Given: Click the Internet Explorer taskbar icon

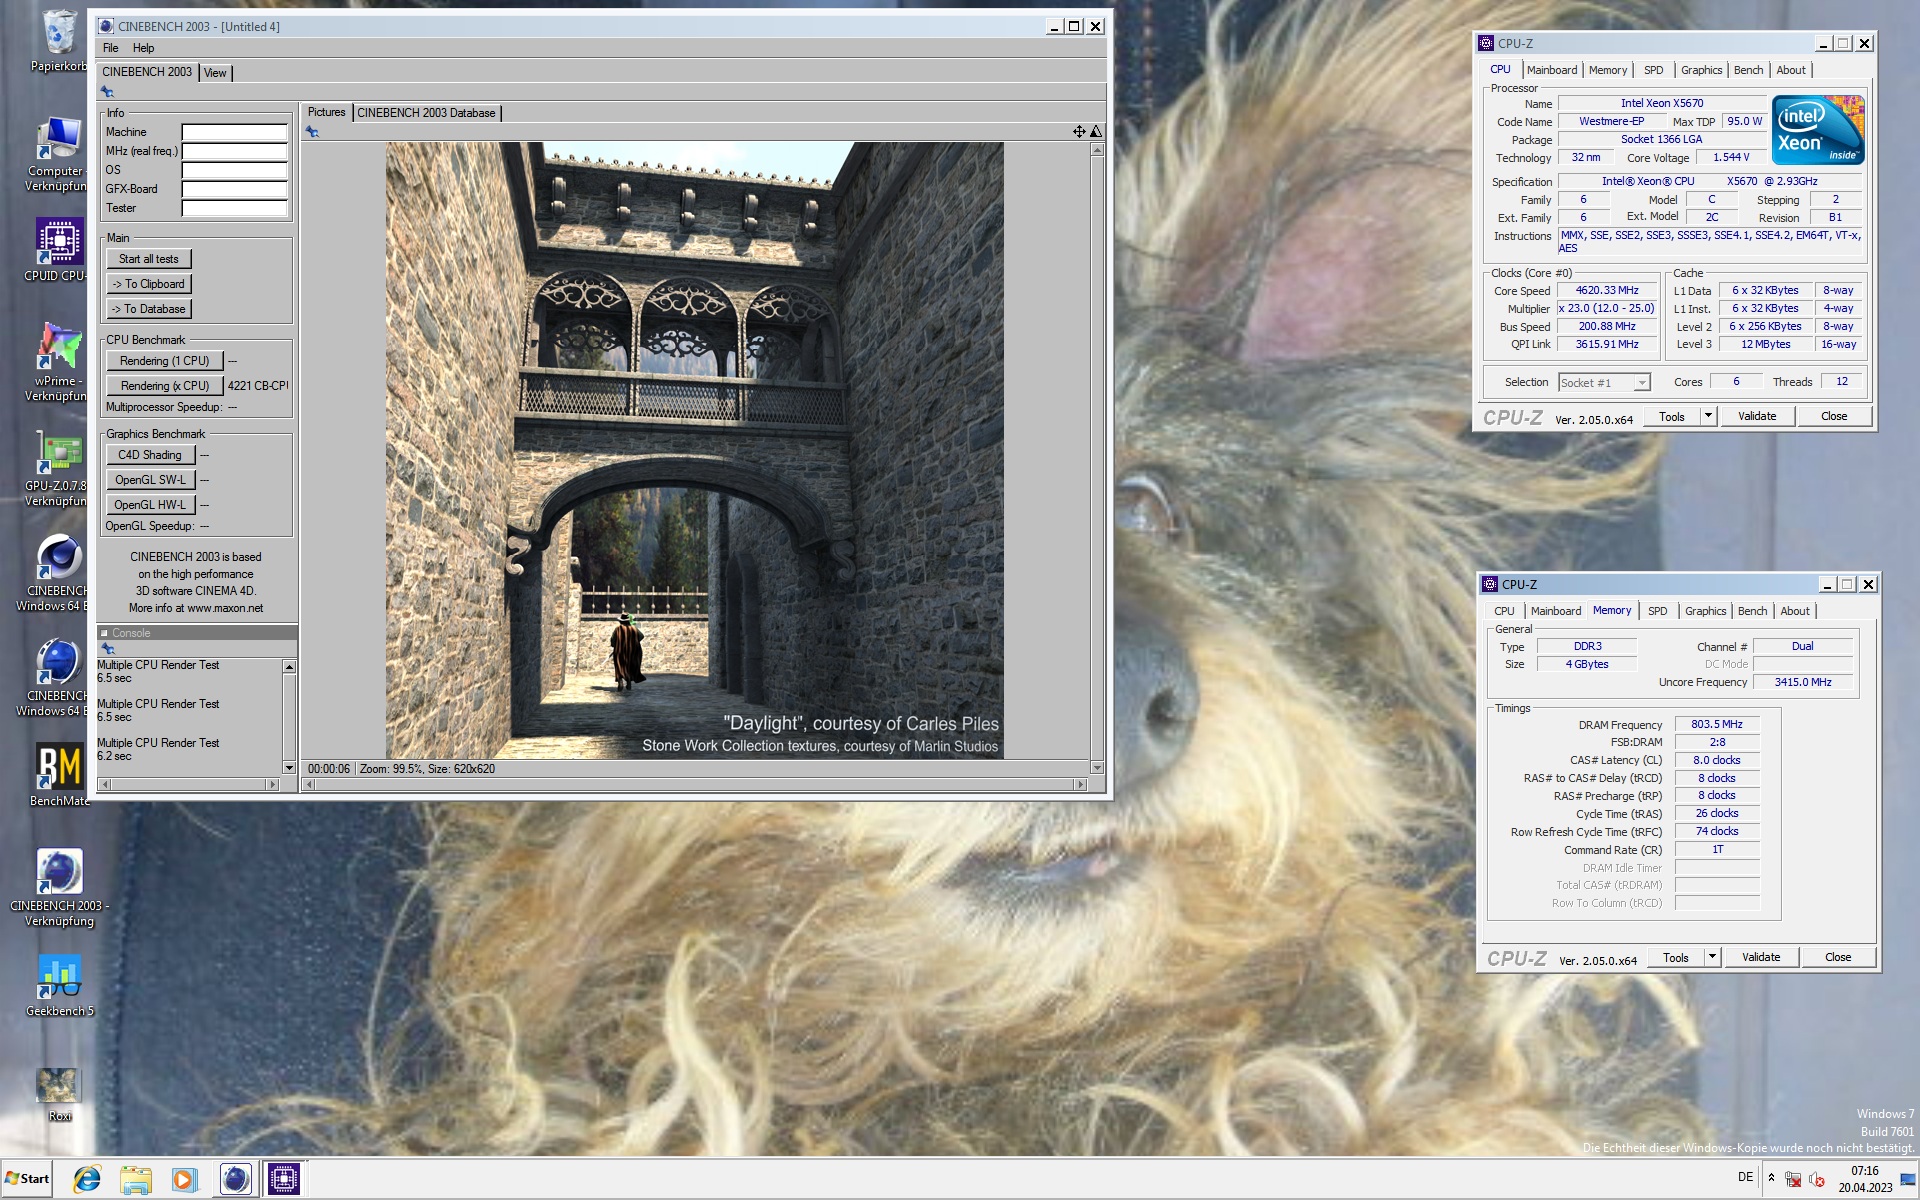Looking at the screenshot, I should (x=87, y=1179).
